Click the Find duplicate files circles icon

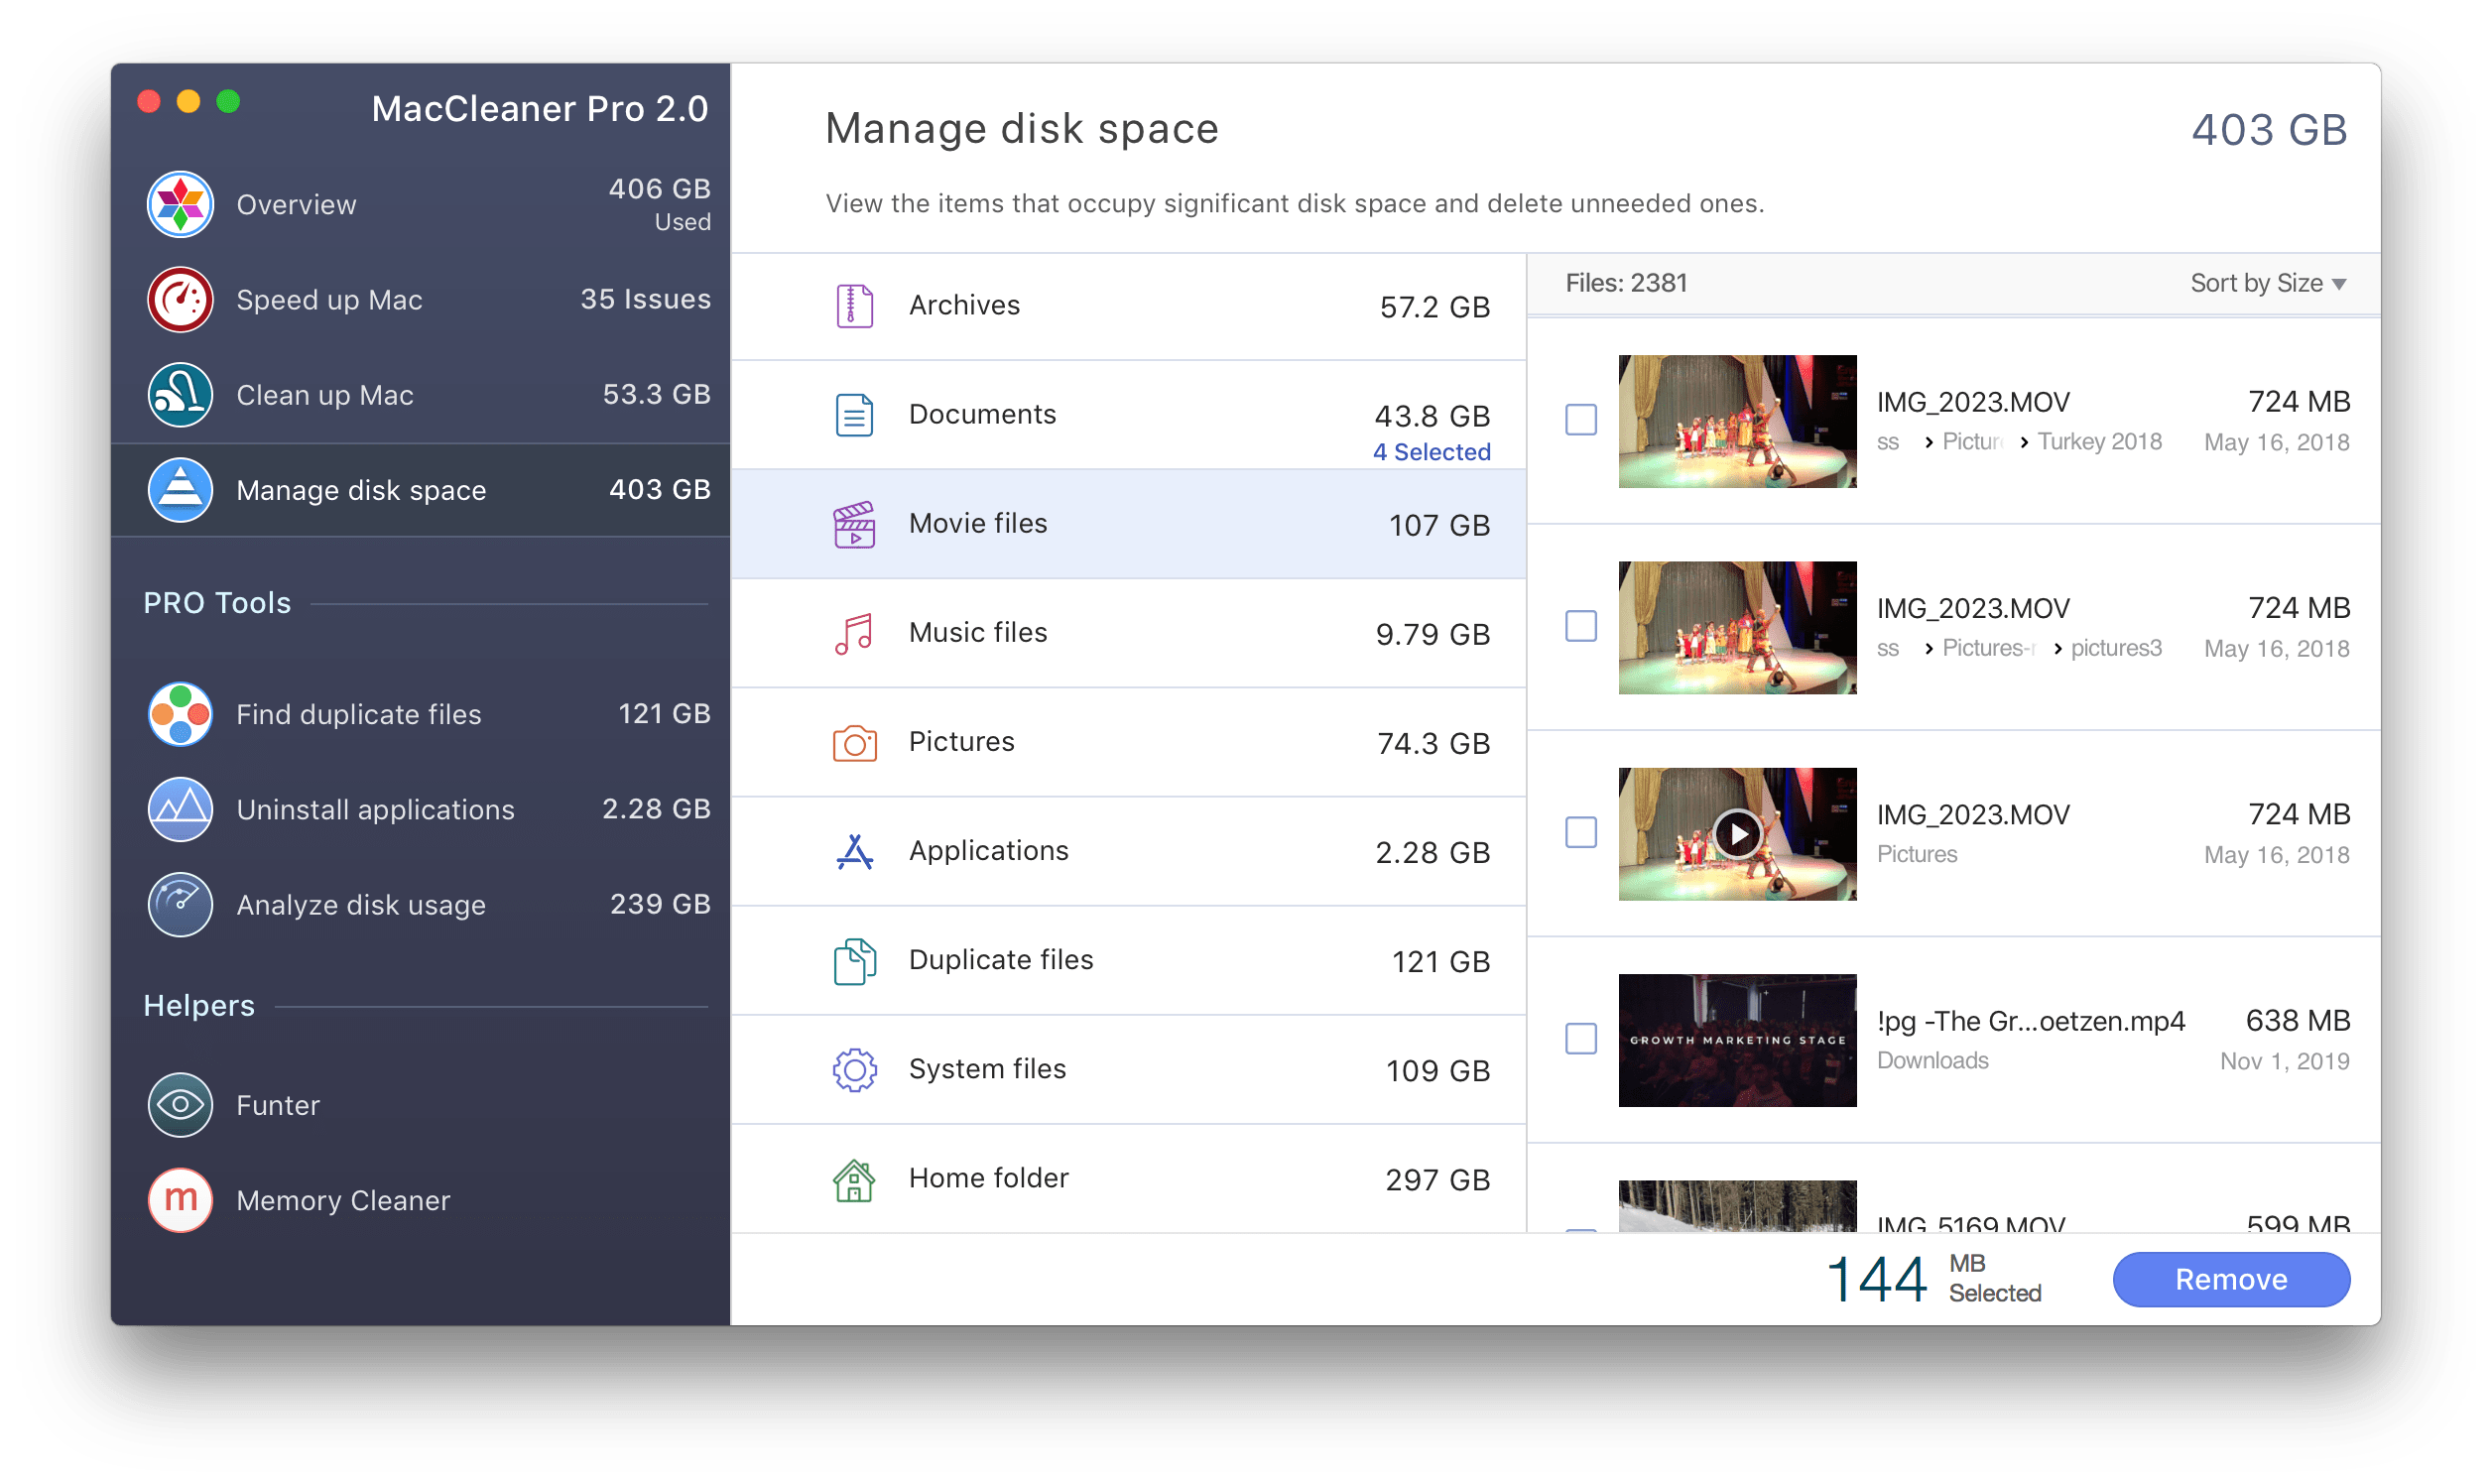180,714
